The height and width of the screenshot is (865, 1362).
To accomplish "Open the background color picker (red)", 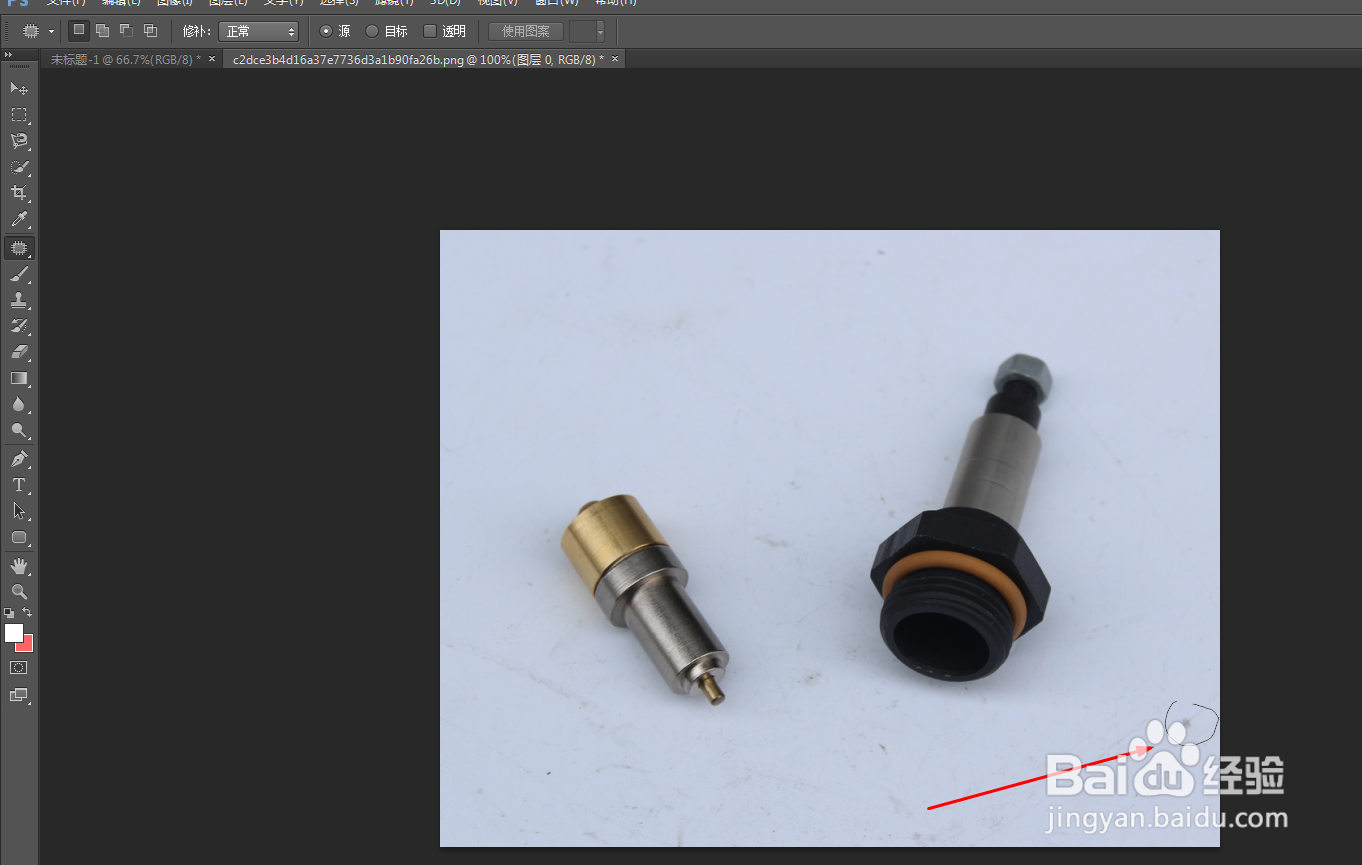I will point(28,646).
